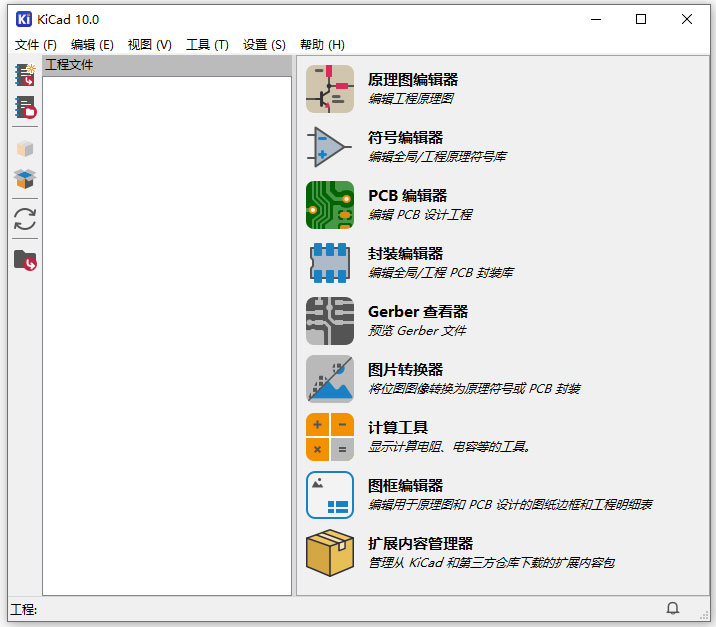
Task: Click the Refresh project tree icon
Action: pos(25,219)
